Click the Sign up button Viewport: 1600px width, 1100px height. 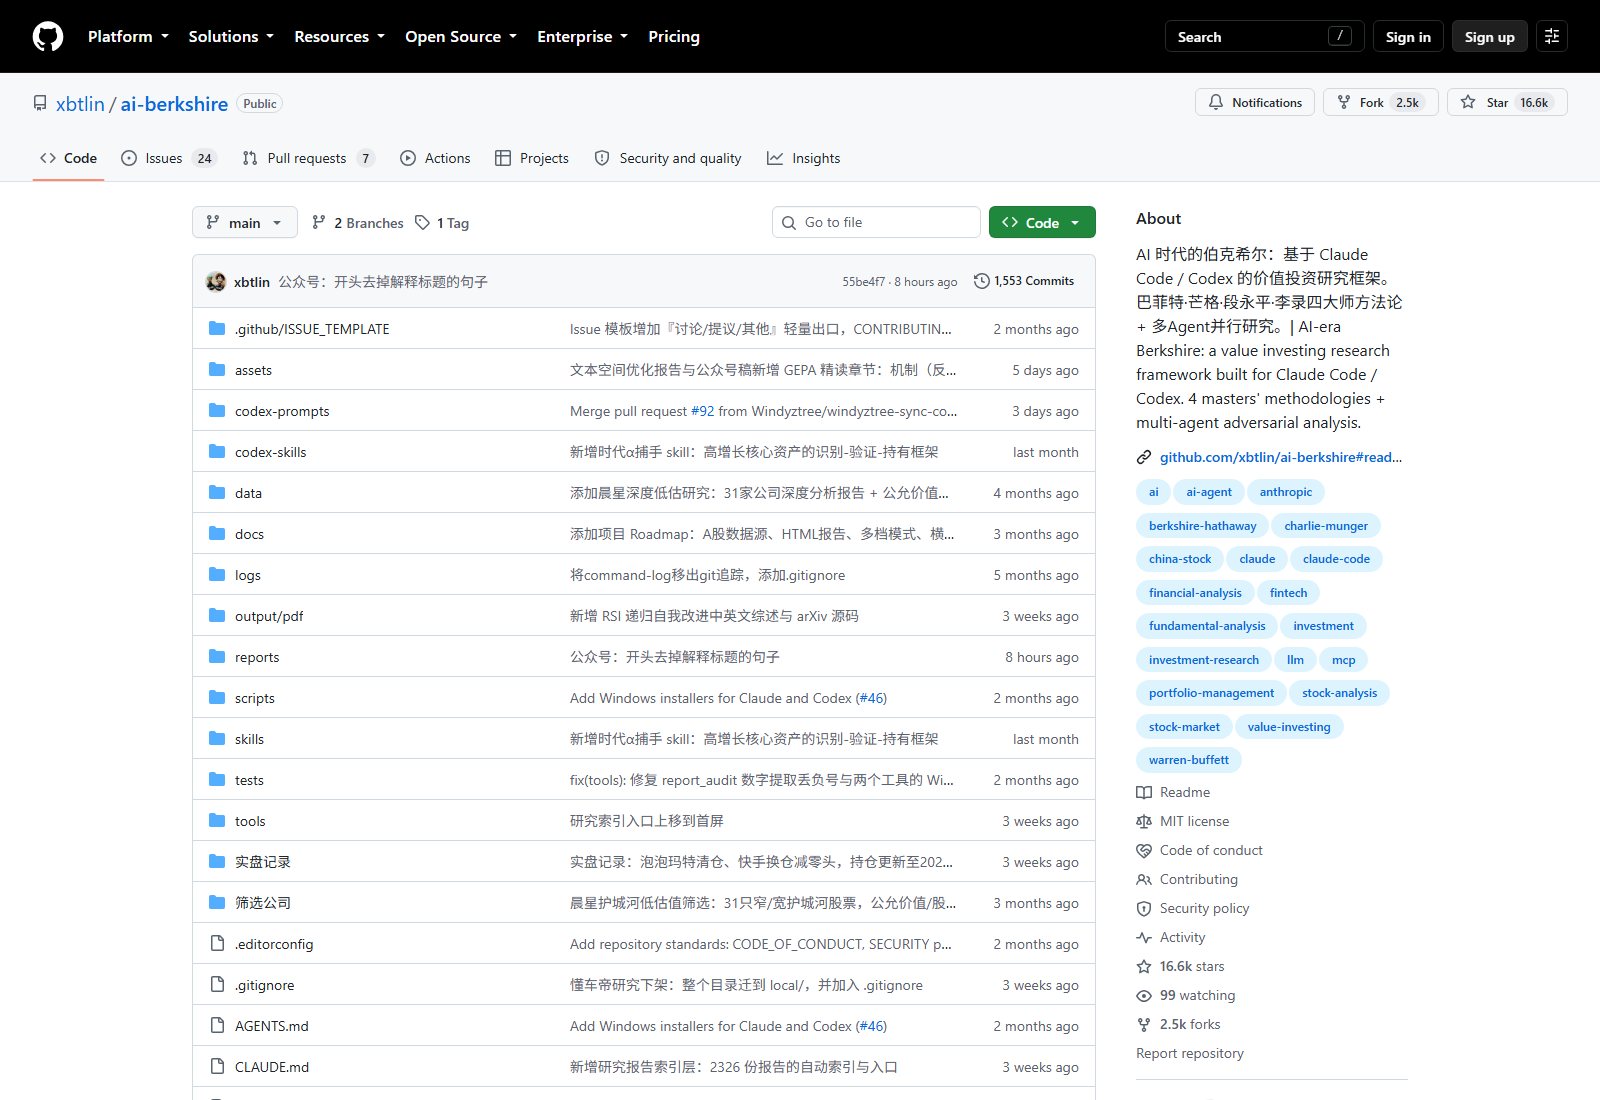(x=1490, y=37)
